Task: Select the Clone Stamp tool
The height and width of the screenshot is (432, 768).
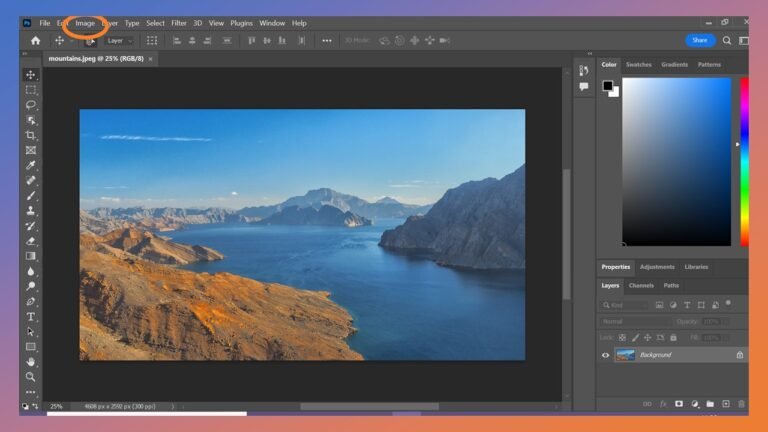Action: (x=30, y=211)
